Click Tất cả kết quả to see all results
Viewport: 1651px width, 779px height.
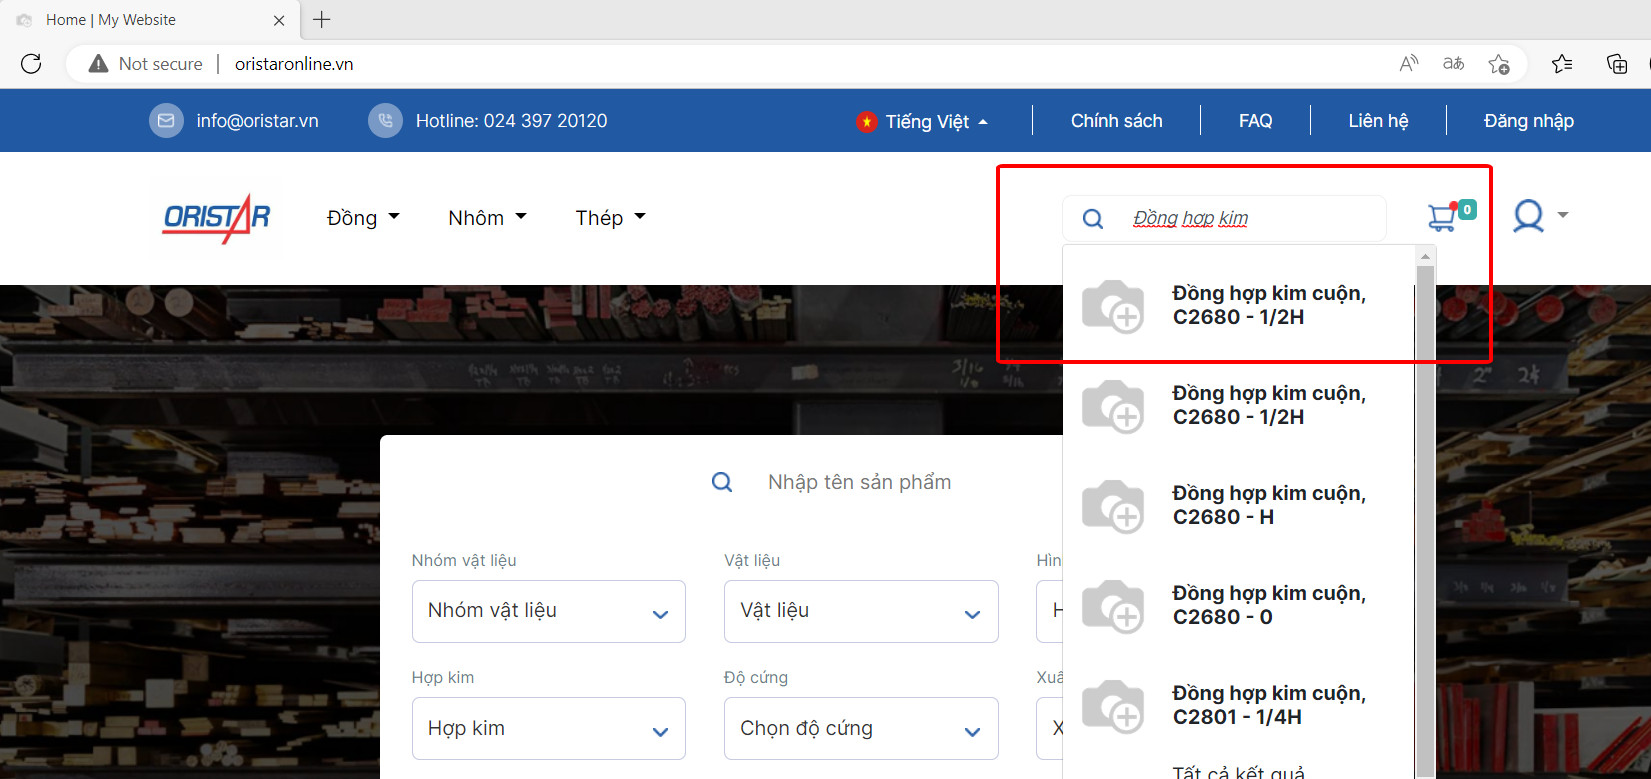pyautogui.click(x=1238, y=772)
